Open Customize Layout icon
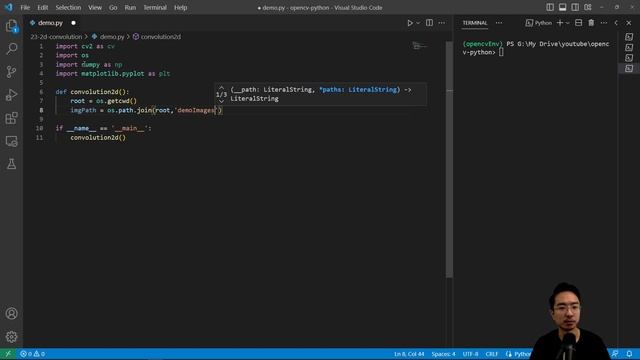 click(588, 7)
